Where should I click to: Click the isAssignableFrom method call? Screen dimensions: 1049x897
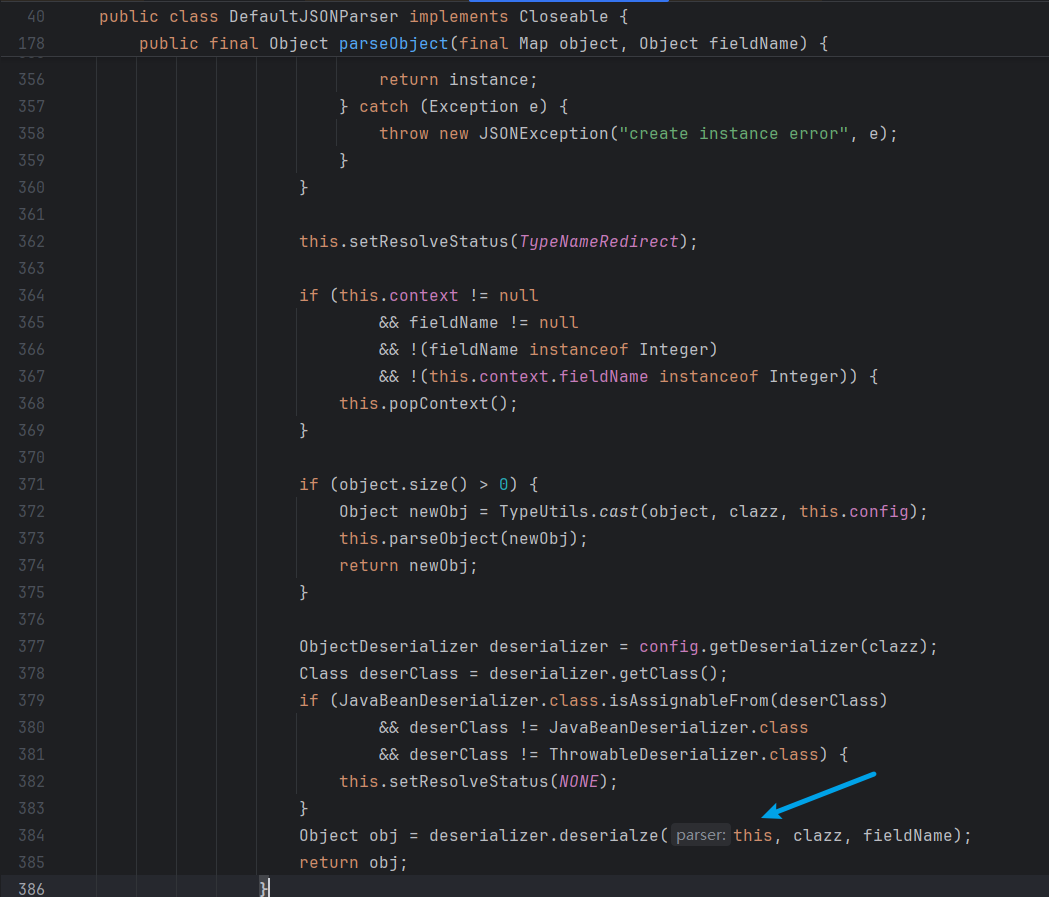[x=688, y=700]
